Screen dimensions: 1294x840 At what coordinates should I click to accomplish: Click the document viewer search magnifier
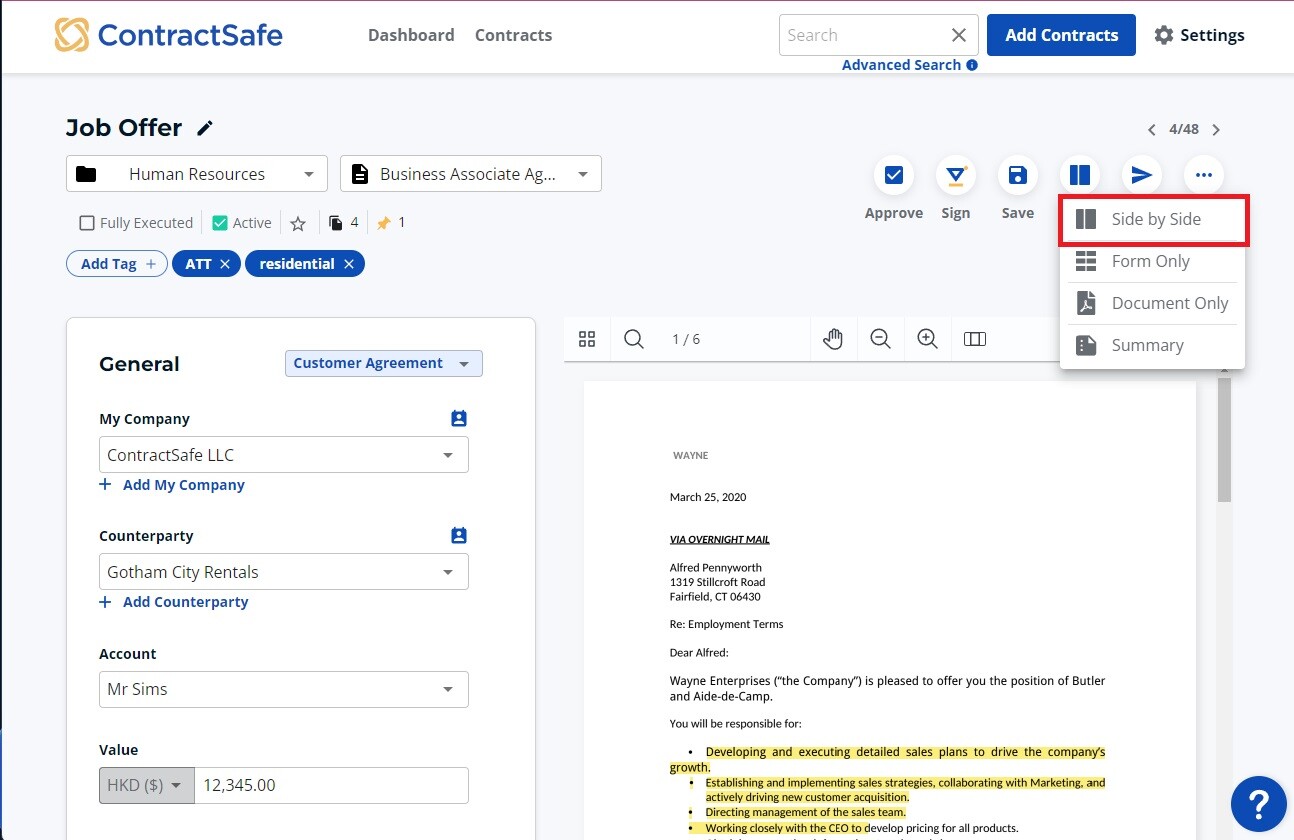tap(634, 339)
